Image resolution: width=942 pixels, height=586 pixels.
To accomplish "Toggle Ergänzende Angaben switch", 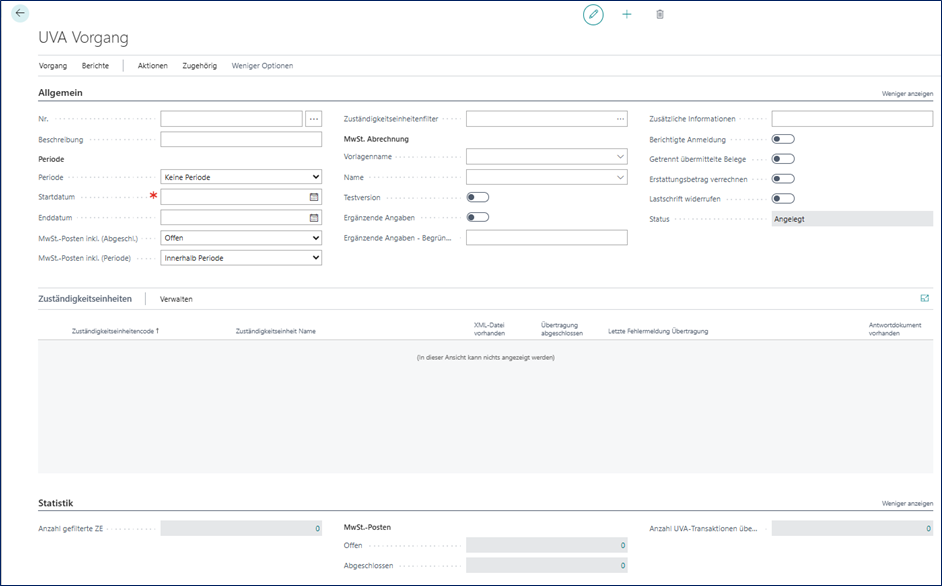I will [477, 217].
